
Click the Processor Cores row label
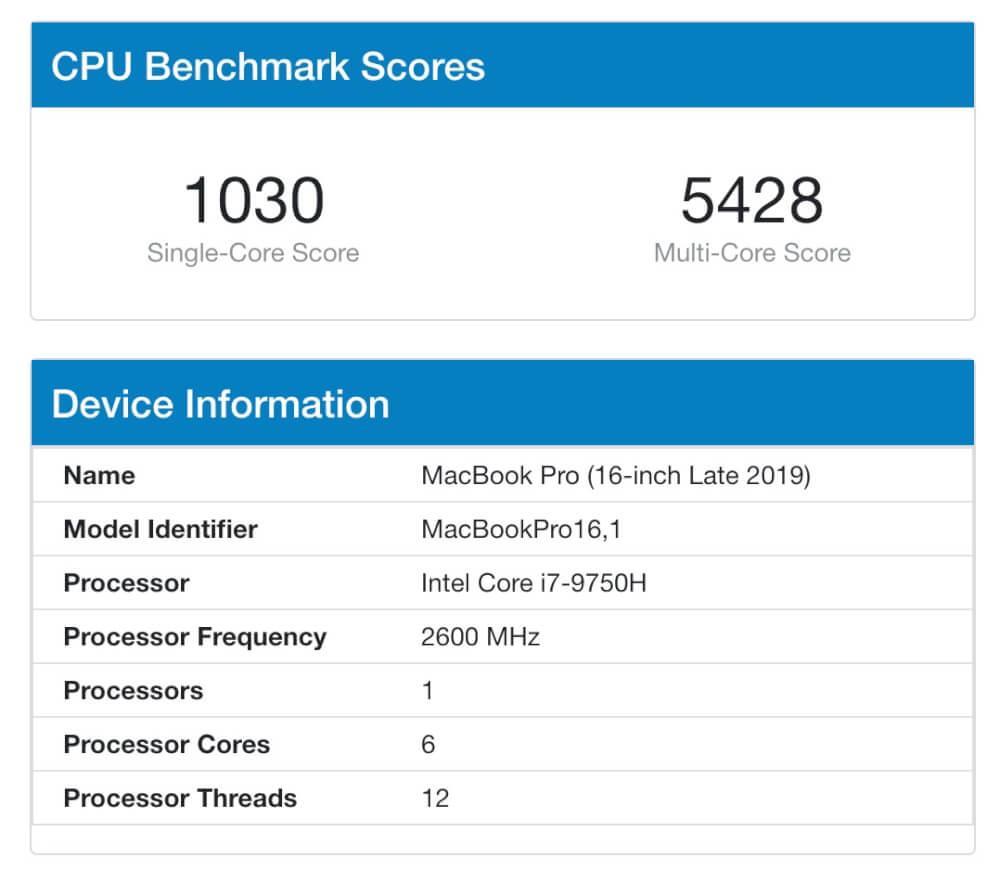coord(167,745)
